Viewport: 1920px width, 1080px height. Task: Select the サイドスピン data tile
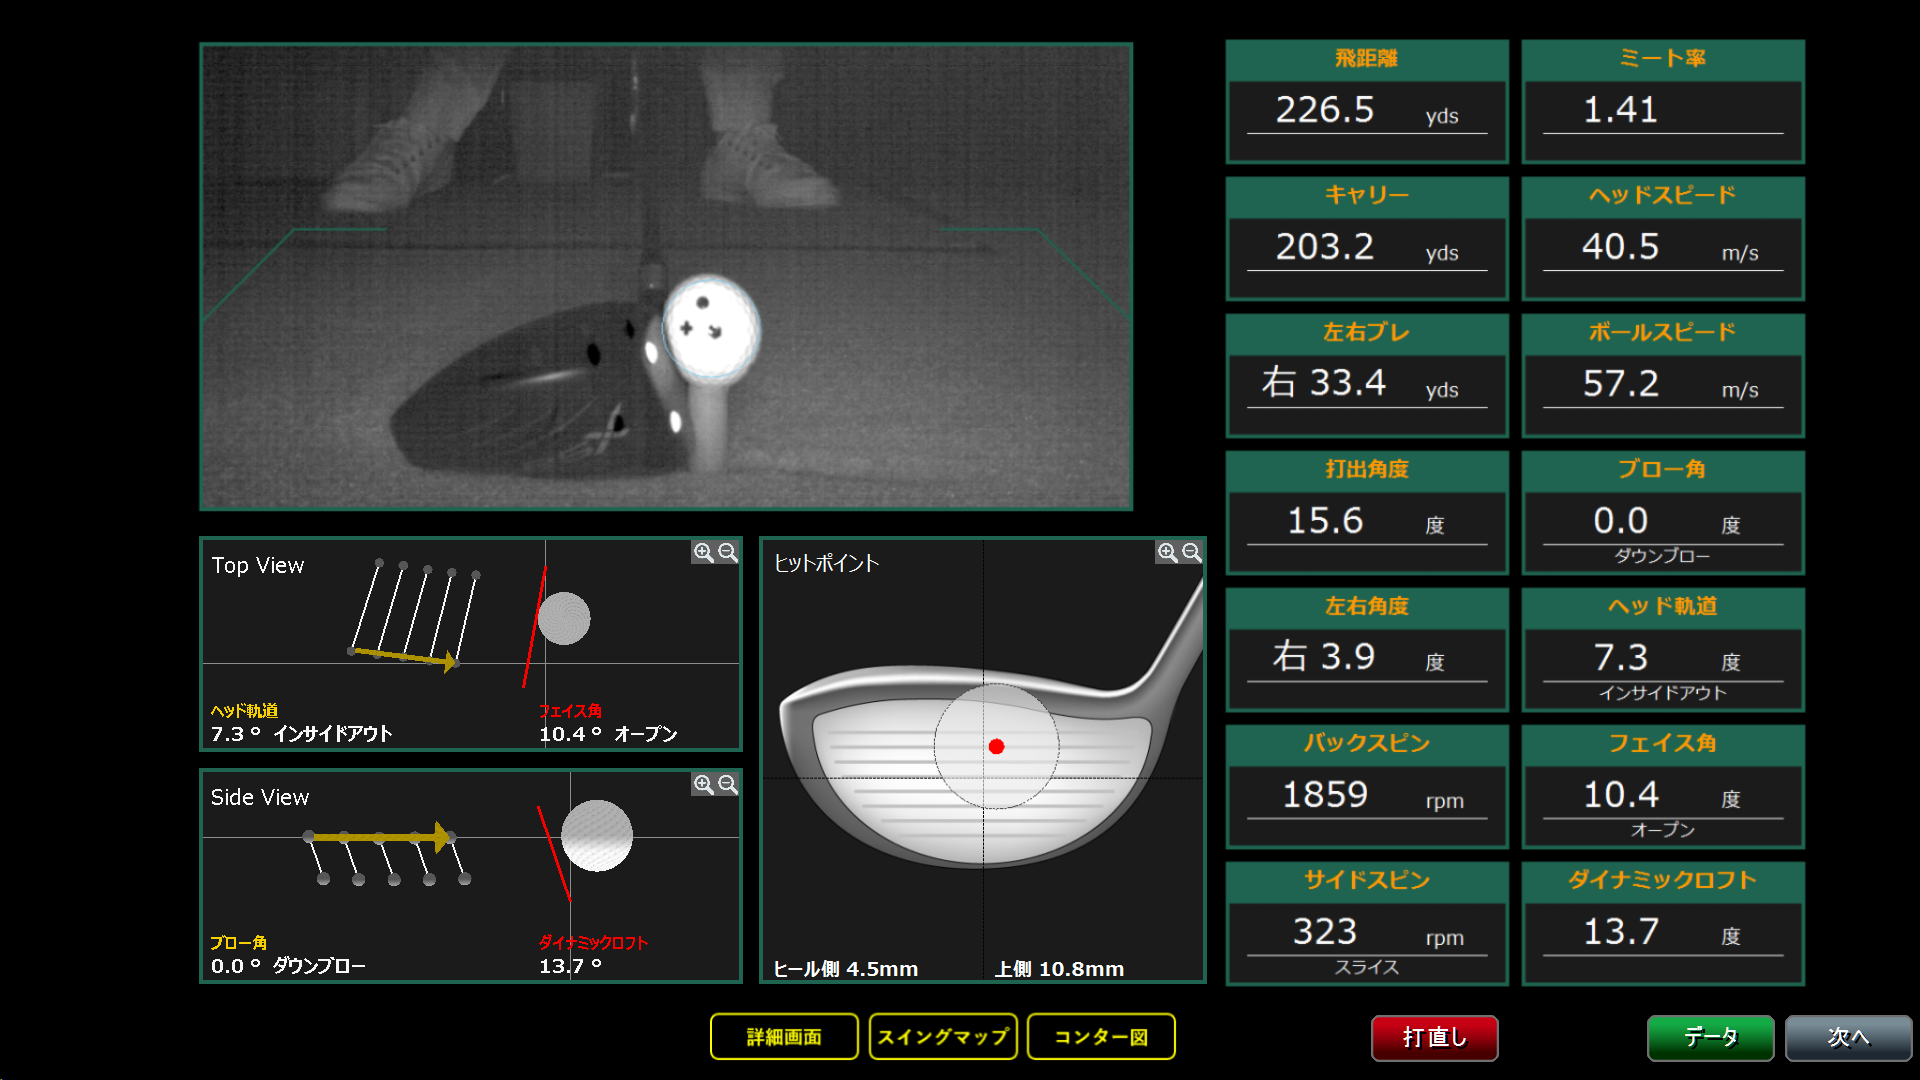1366,924
